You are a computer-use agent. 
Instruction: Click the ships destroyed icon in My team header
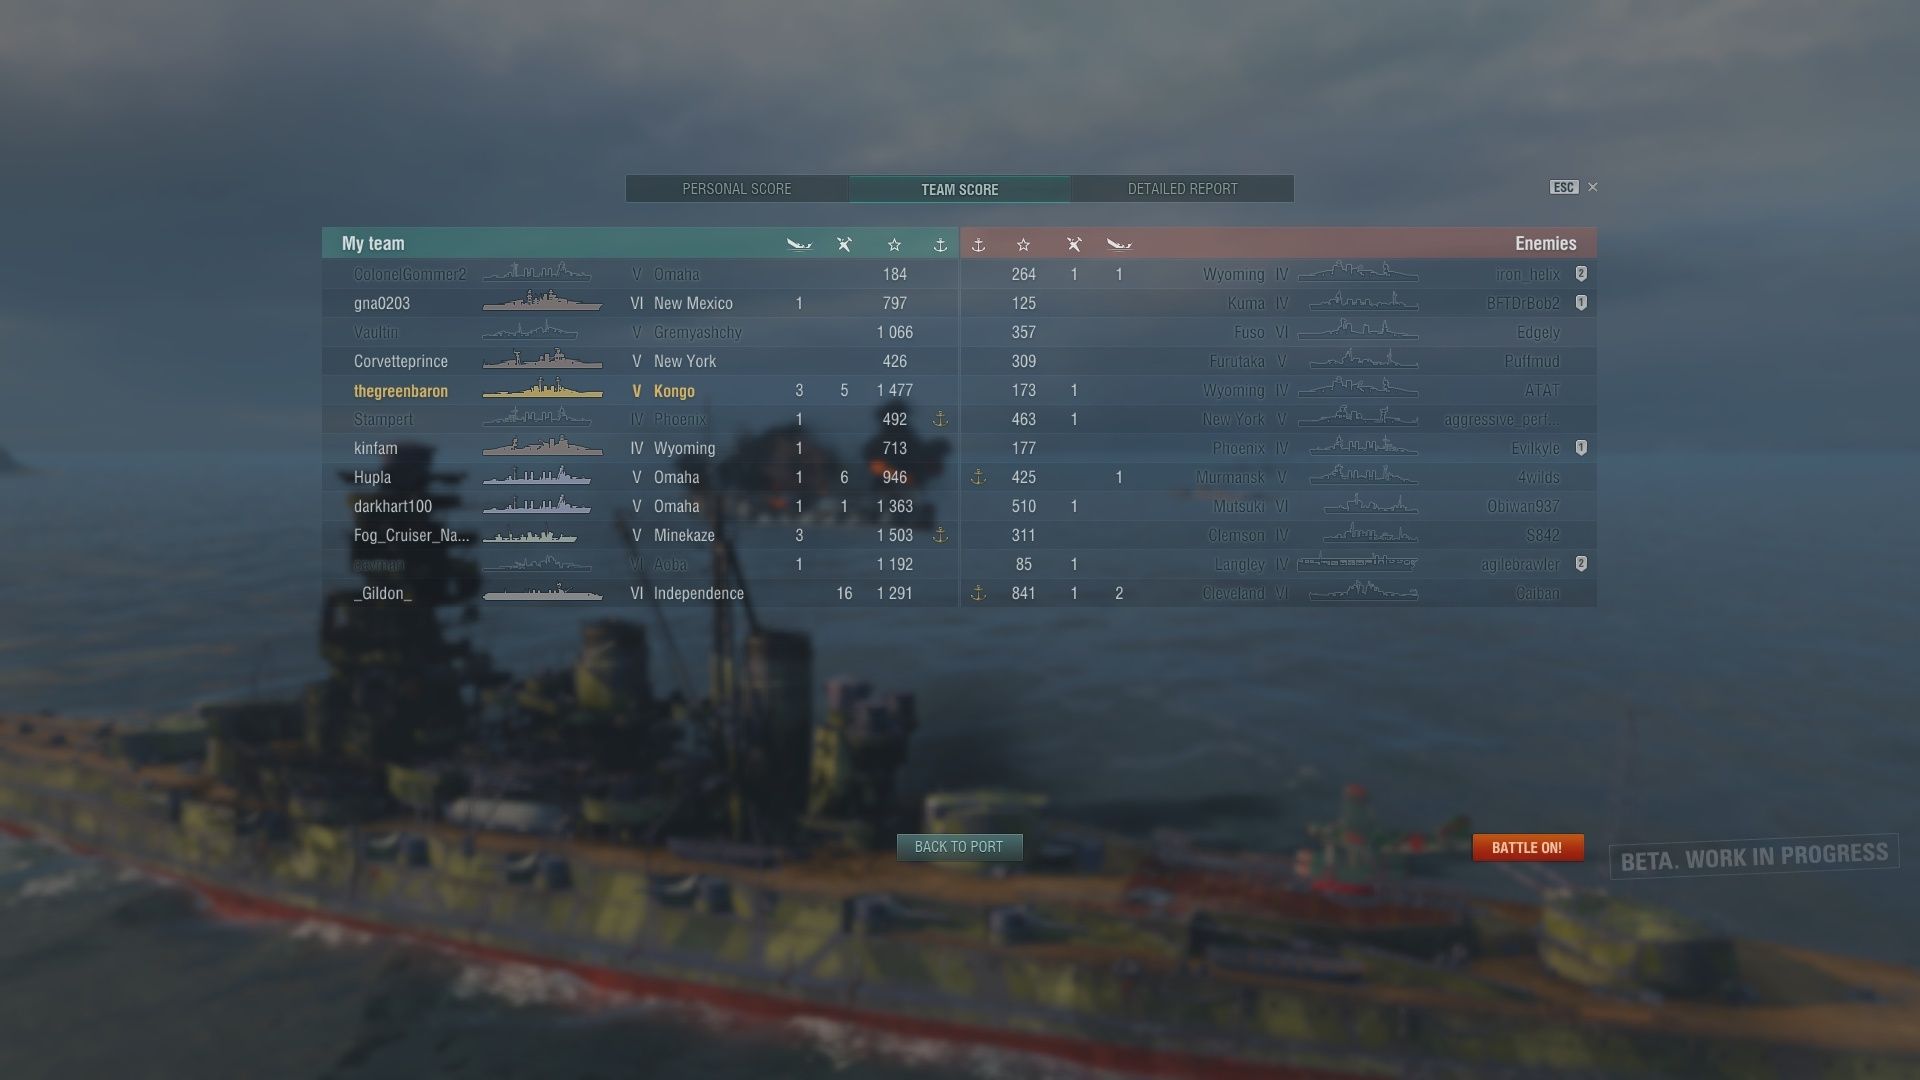pyautogui.click(x=799, y=244)
